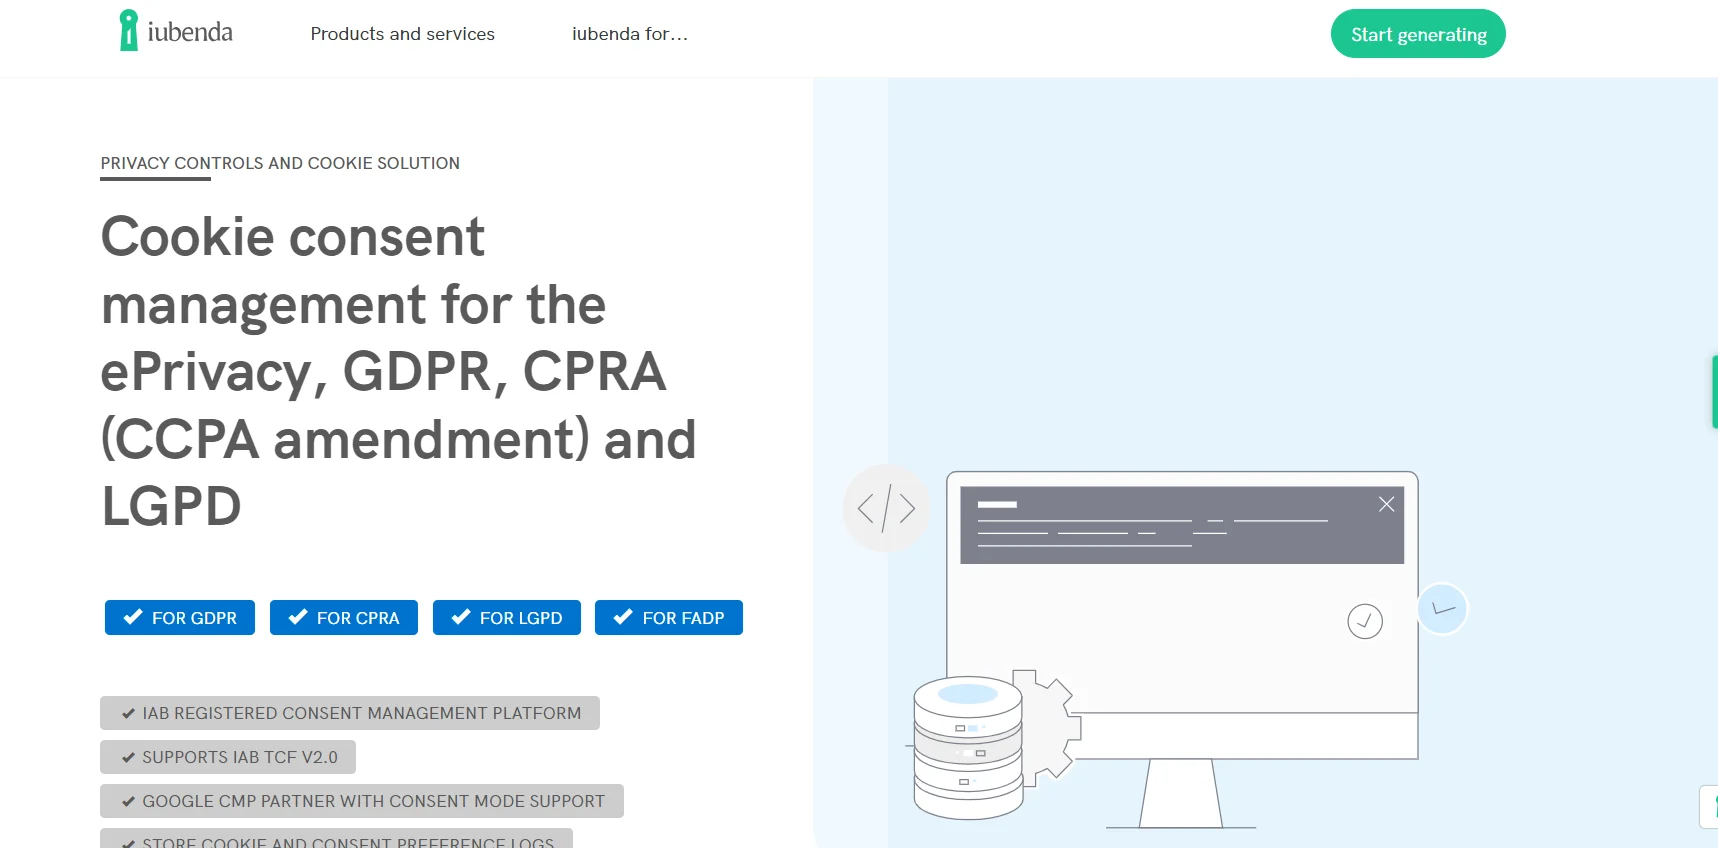Viewport: 1718px width, 848px height.
Task: Close the banner in the monitor illustration
Action: 1386,504
